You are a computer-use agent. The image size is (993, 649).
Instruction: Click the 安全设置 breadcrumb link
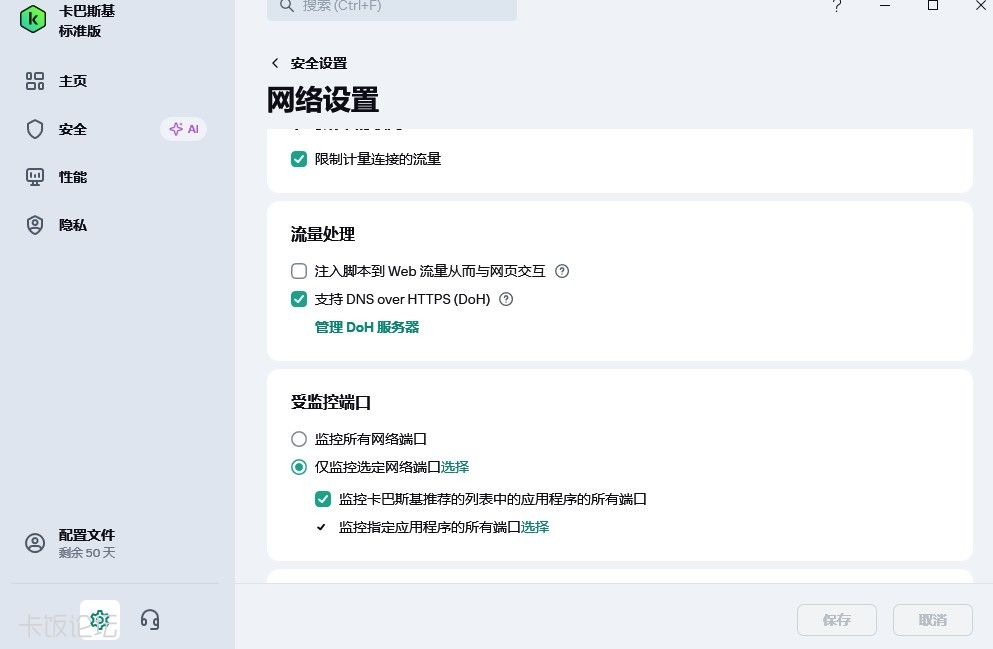[x=319, y=63]
